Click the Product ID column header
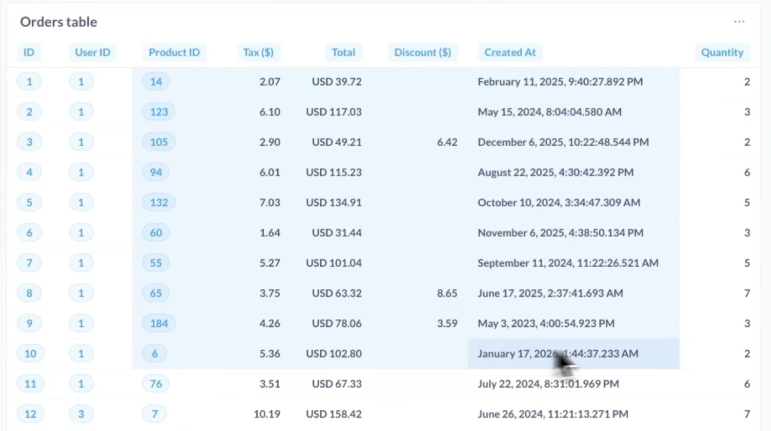Screen dimensions: 771x431 click(174, 52)
